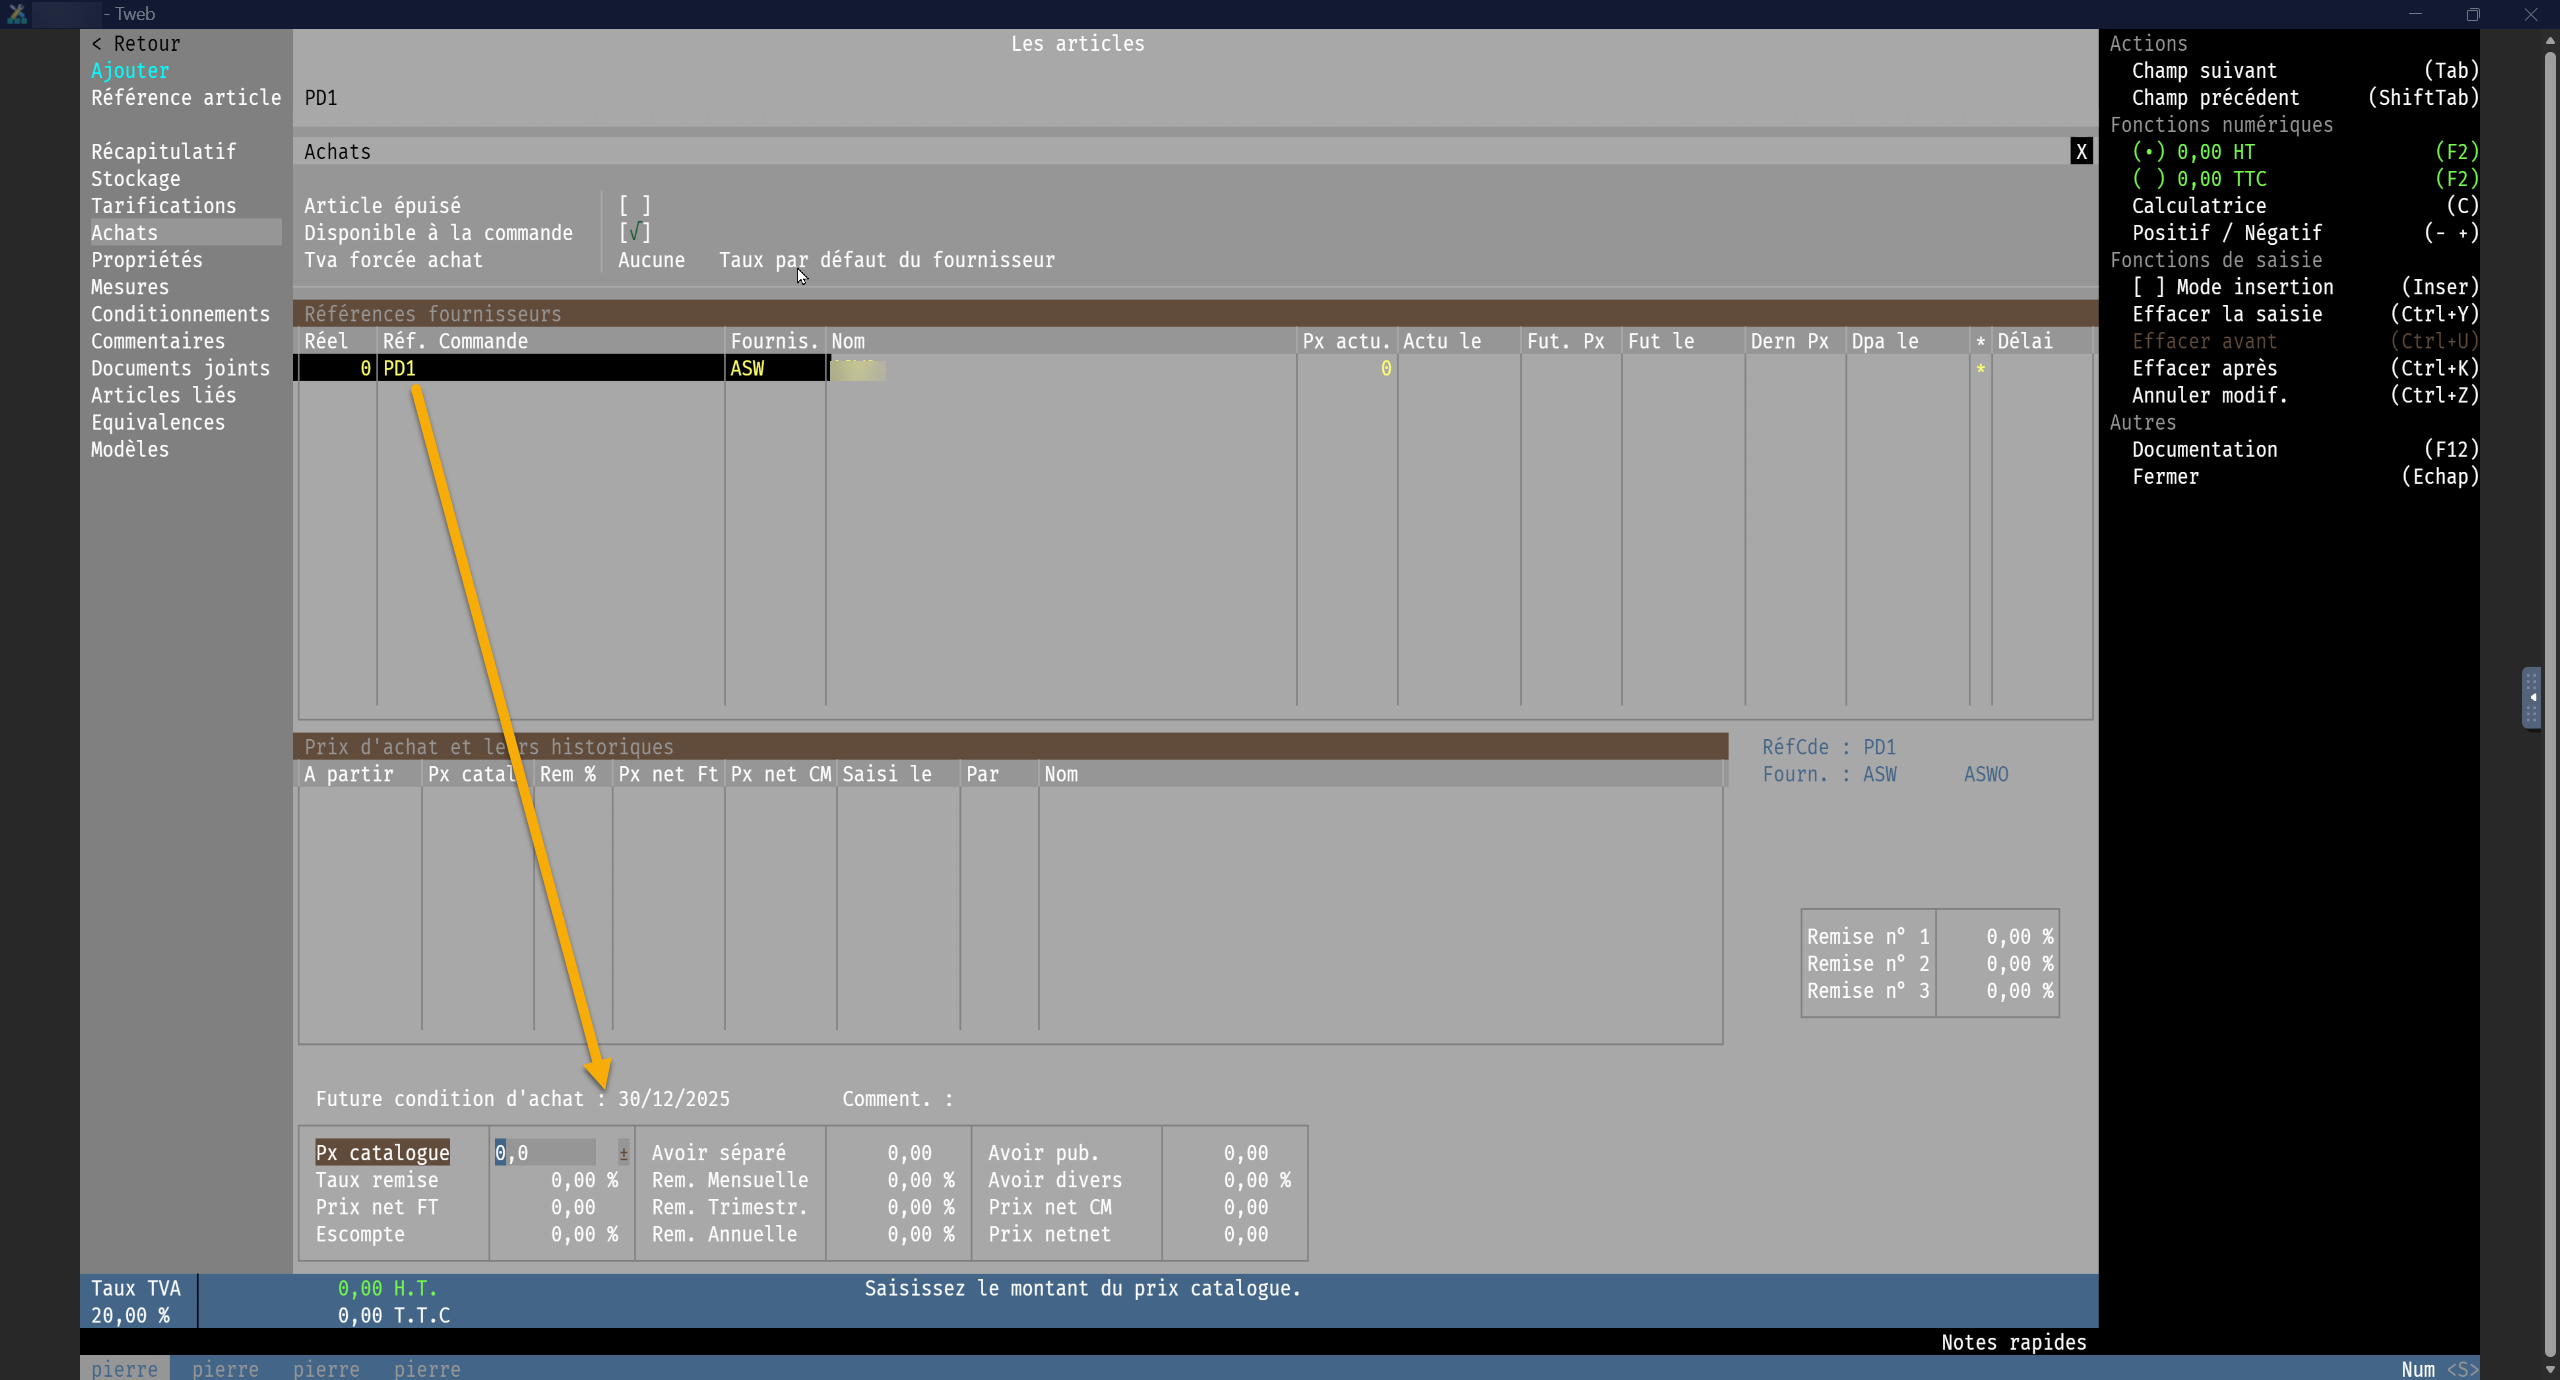Click the future condition date 30/12/2025

coord(674,1099)
